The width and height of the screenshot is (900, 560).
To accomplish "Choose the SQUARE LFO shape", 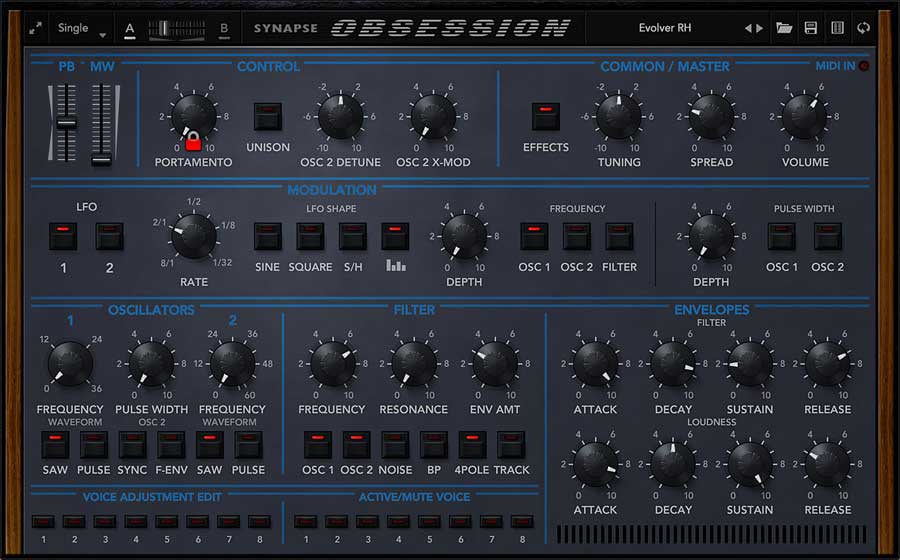I will (311, 236).
